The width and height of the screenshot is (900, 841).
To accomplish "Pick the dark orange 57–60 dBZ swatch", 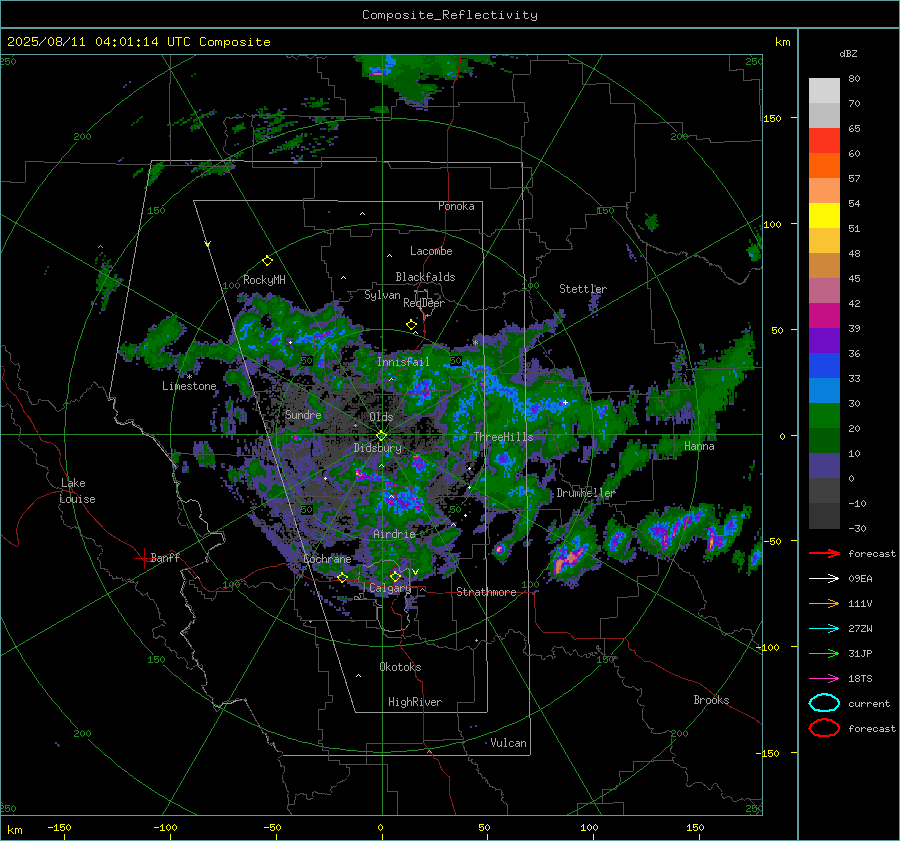I will [x=824, y=165].
